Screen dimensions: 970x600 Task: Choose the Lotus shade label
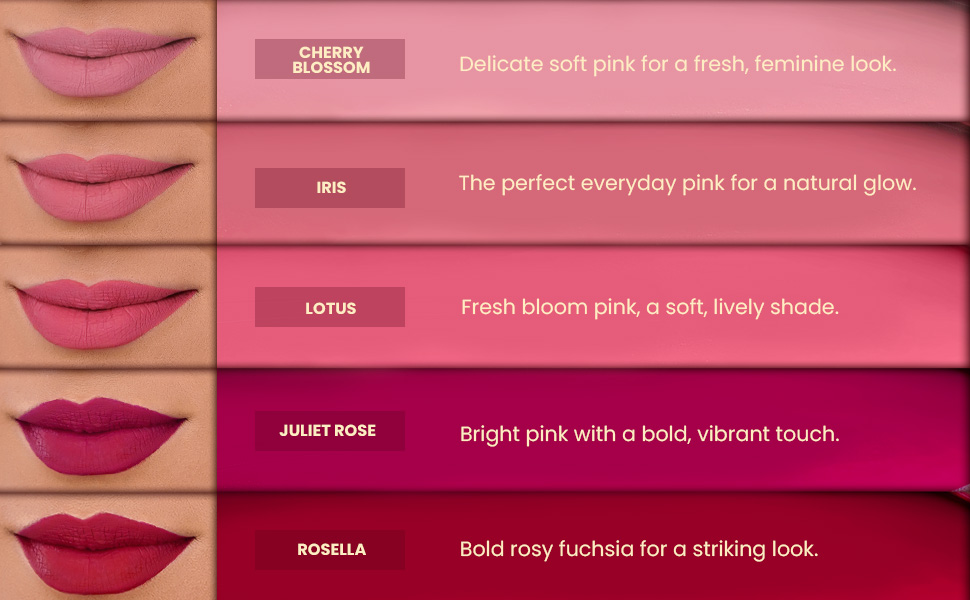tap(330, 307)
